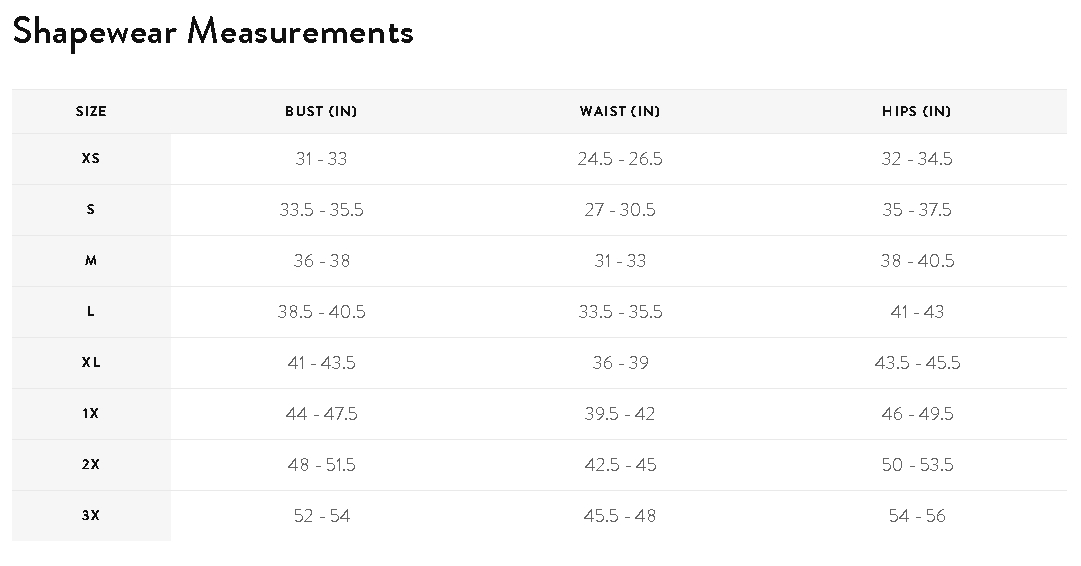Image resolution: width=1081 pixels, height=566 pixels.
Task: Click hips value 46 - 49.5
Action: [x=917, y=414]
